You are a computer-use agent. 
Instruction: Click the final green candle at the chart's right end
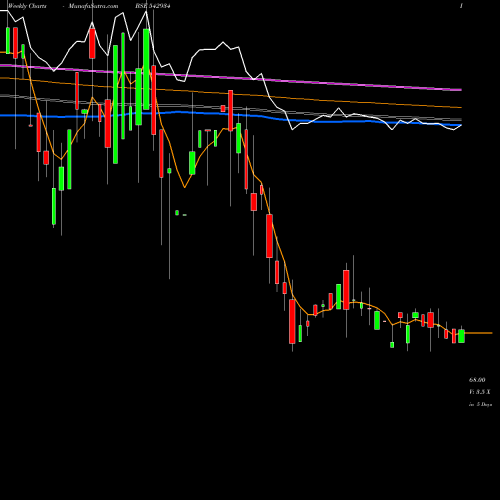[x=461, y=336]
